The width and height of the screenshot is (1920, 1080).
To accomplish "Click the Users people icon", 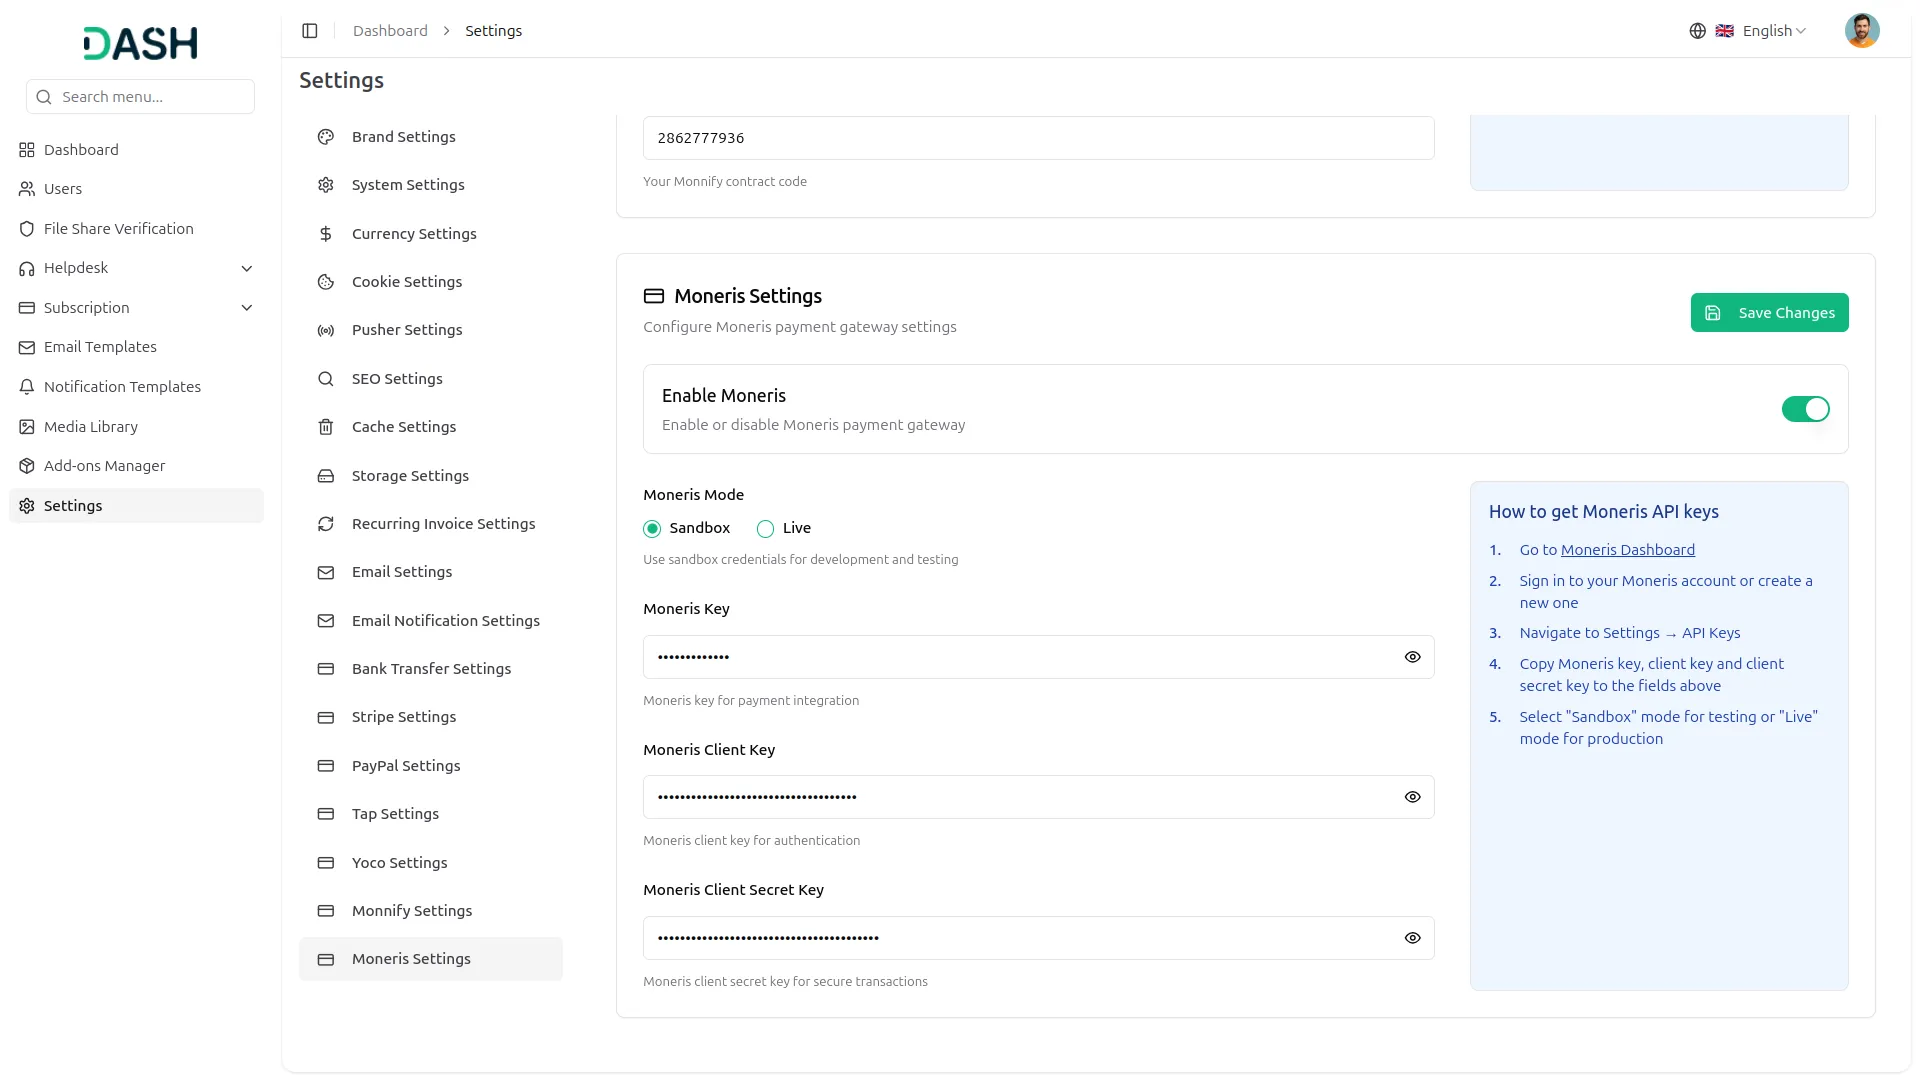I will (x=27, y=189).
